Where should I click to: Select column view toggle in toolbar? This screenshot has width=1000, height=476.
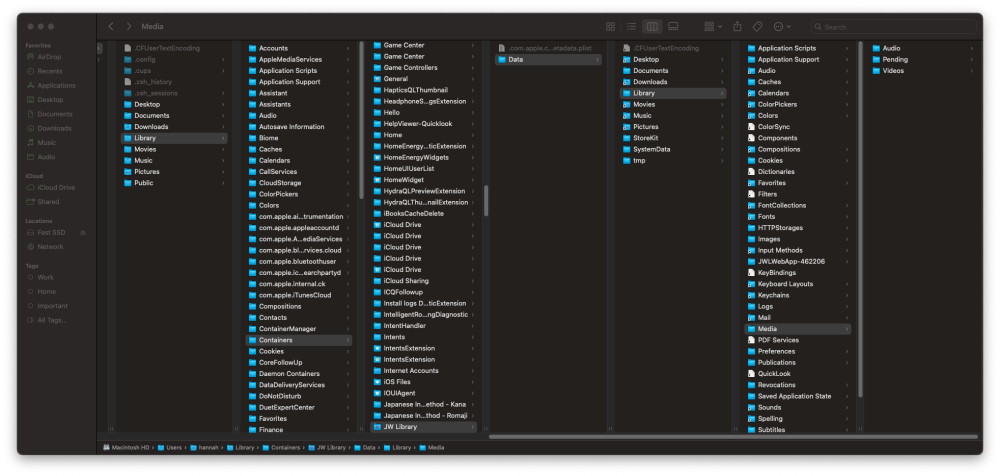tap(653, 26)
